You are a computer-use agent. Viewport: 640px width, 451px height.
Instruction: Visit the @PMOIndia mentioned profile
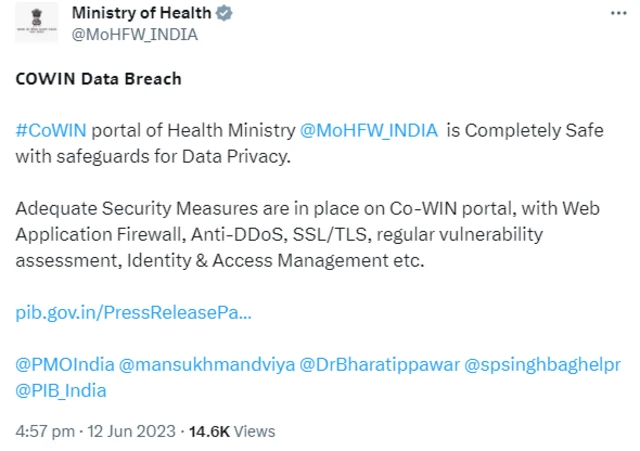point(65,365)
